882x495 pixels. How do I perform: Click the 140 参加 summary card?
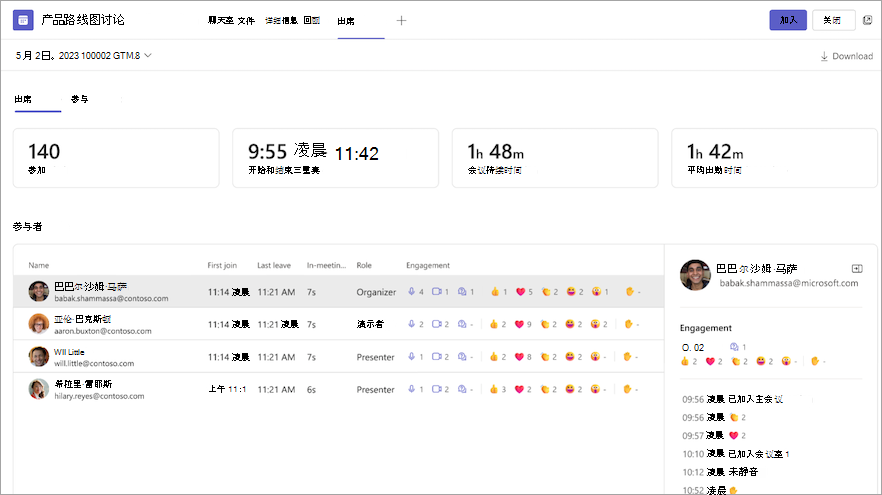pyautogui.click(x=116, y=158)
